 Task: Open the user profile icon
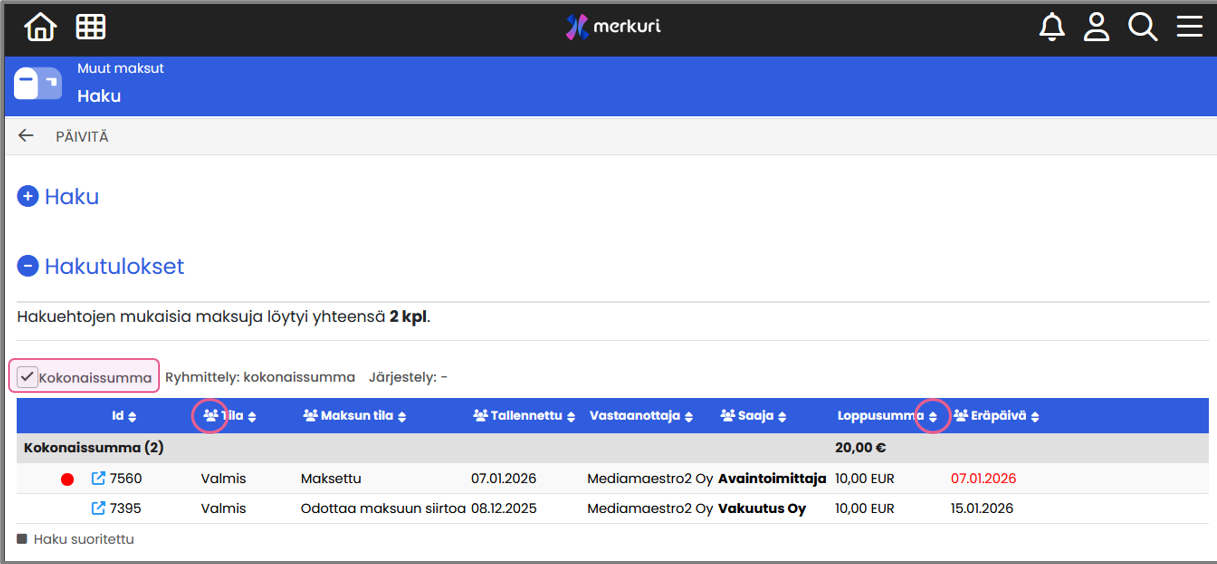1097,27
